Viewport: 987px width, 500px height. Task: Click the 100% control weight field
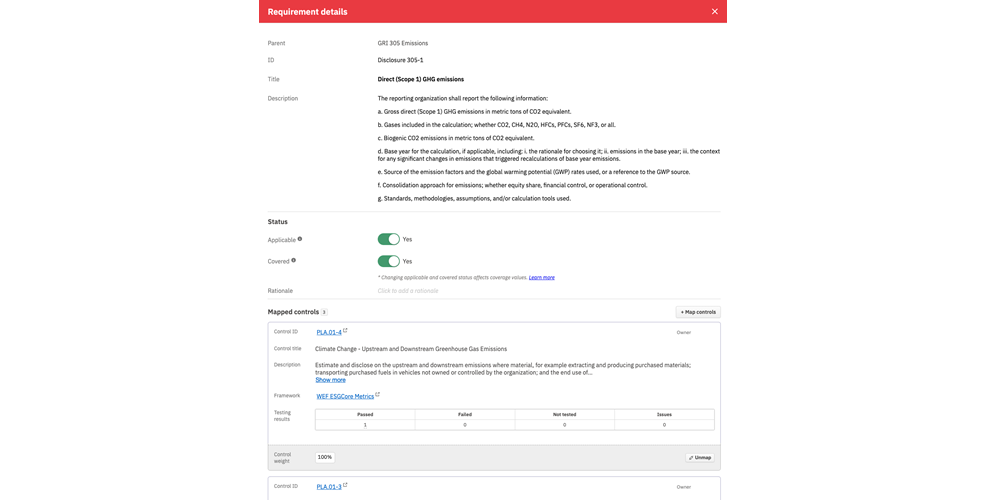click(x=325, y=457)
